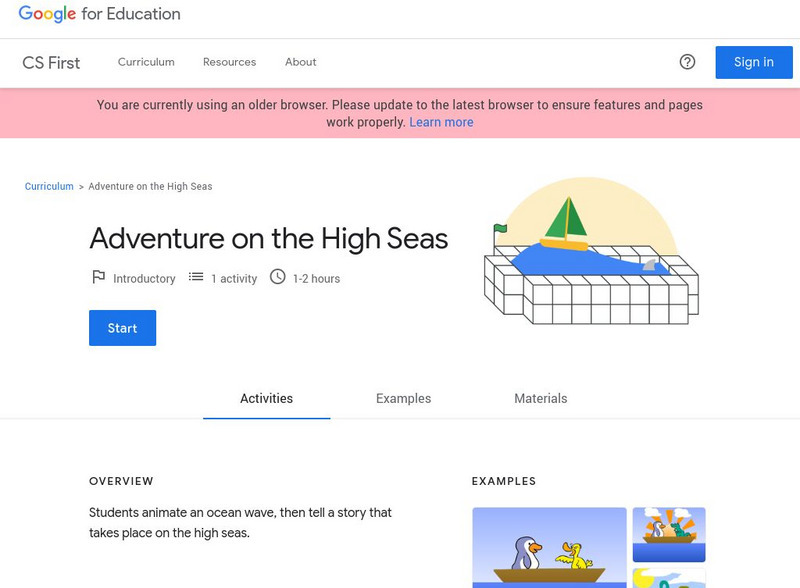Switch to the Examples tab

click(x=403, y=398)
